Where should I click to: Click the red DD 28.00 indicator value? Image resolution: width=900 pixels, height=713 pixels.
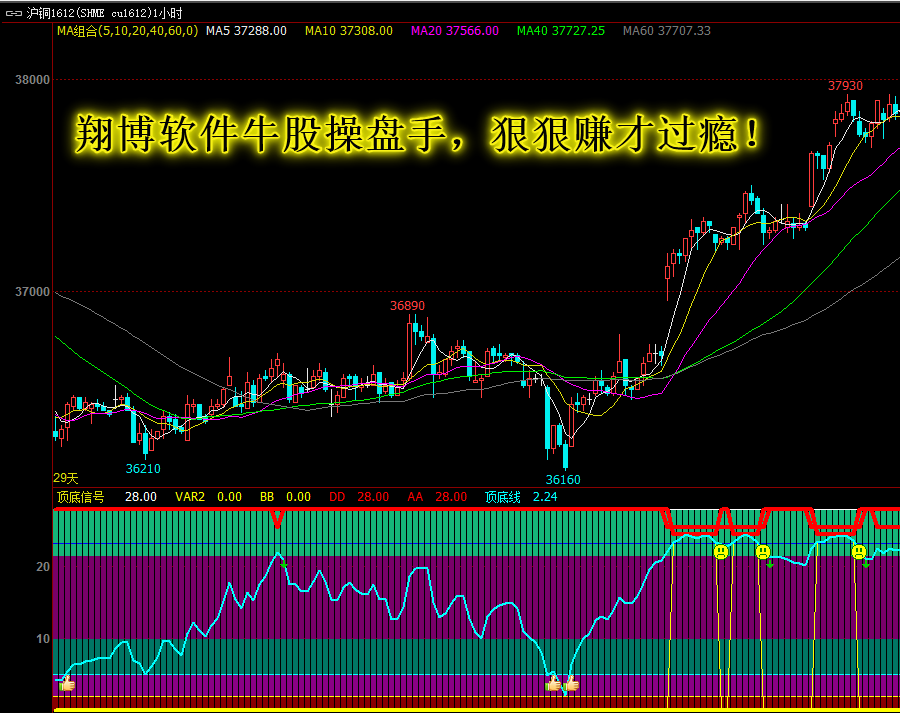[x=359, y=497]
